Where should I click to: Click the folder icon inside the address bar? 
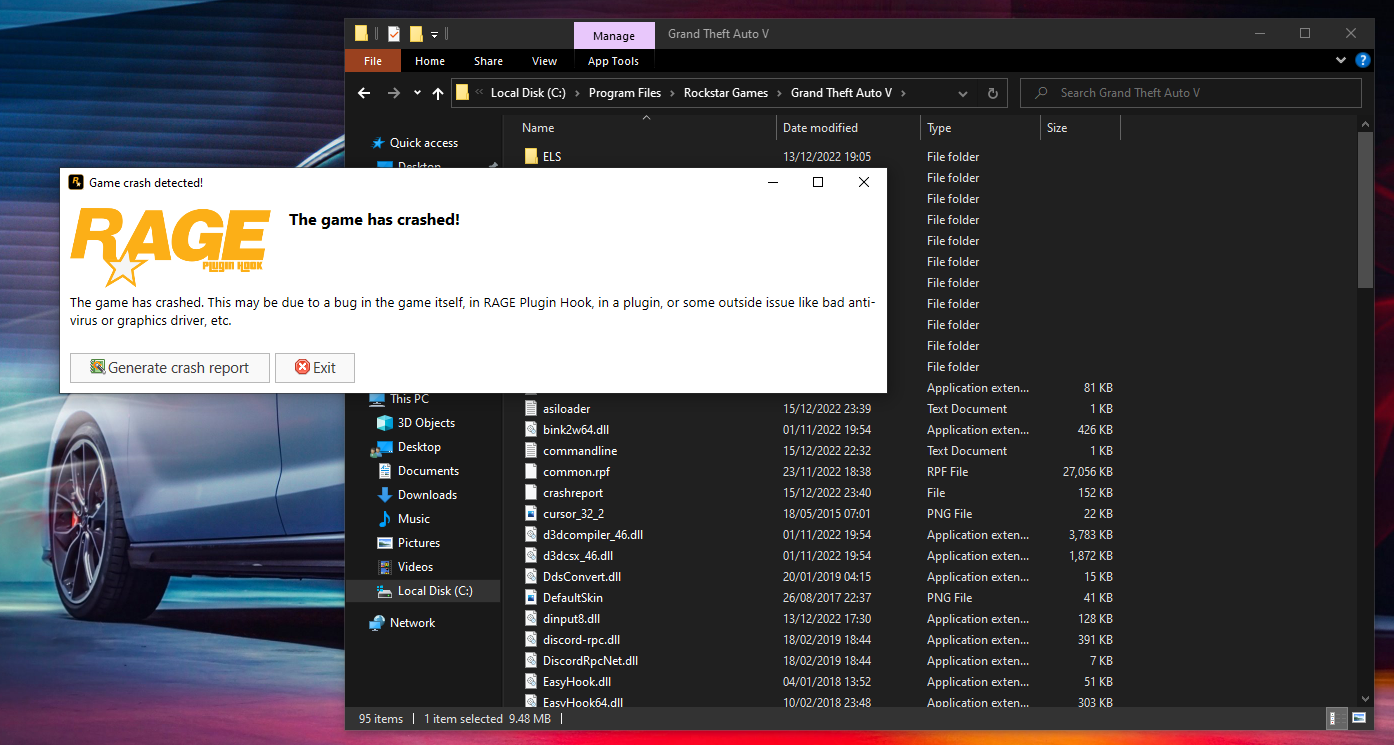click(462, 93)
